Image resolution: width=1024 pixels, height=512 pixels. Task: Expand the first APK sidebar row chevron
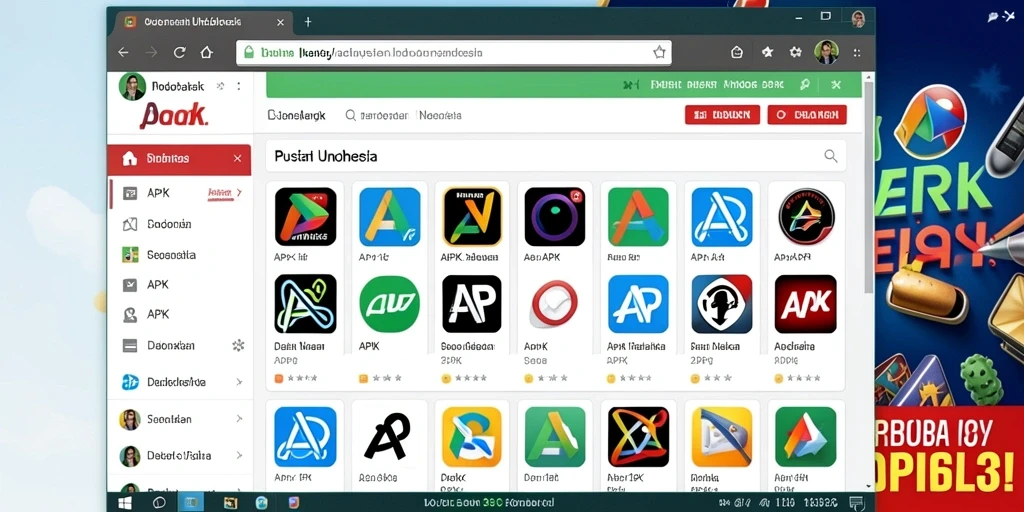tap(239, 193)
